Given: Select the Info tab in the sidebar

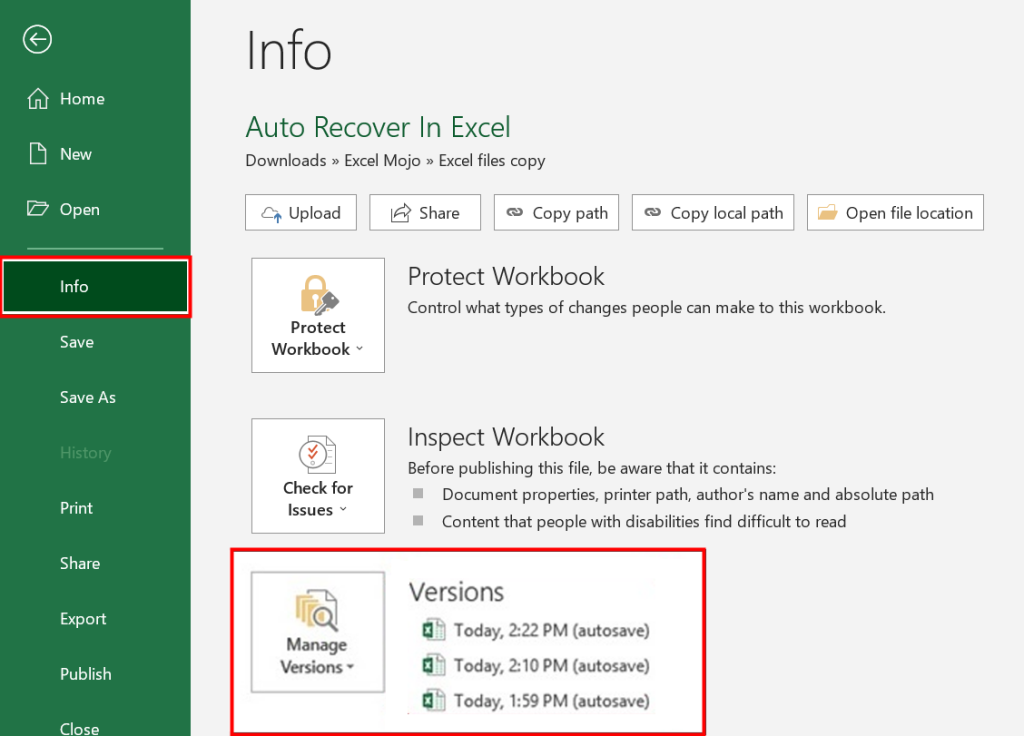Looking at the screenshot, I should tap(95, 287).
